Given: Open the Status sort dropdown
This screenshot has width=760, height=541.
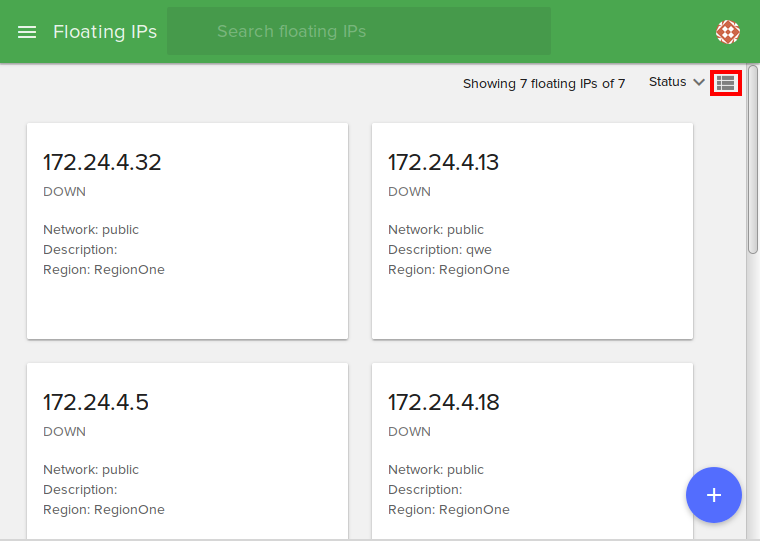Looking at the screenshot, I should pos(667,82).
